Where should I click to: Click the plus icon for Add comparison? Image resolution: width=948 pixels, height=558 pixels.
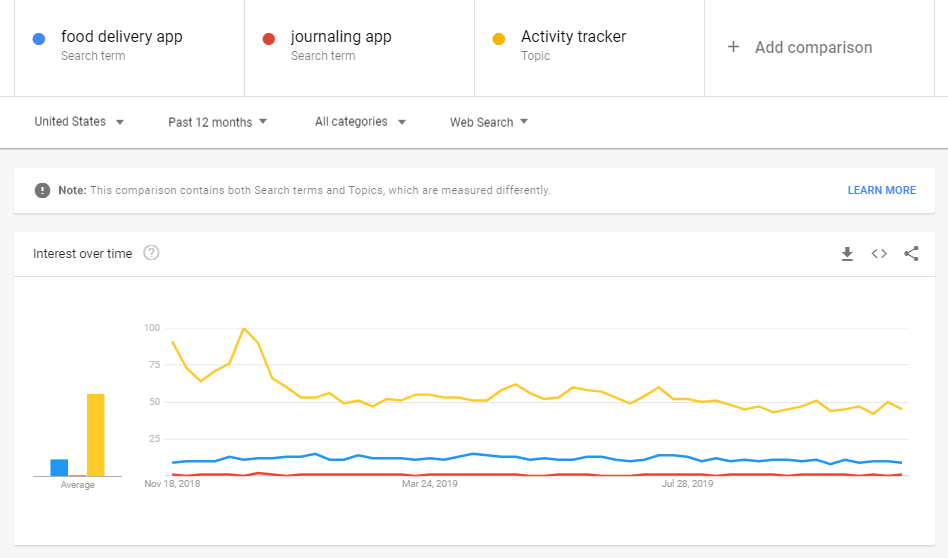[x=733, y=47]
